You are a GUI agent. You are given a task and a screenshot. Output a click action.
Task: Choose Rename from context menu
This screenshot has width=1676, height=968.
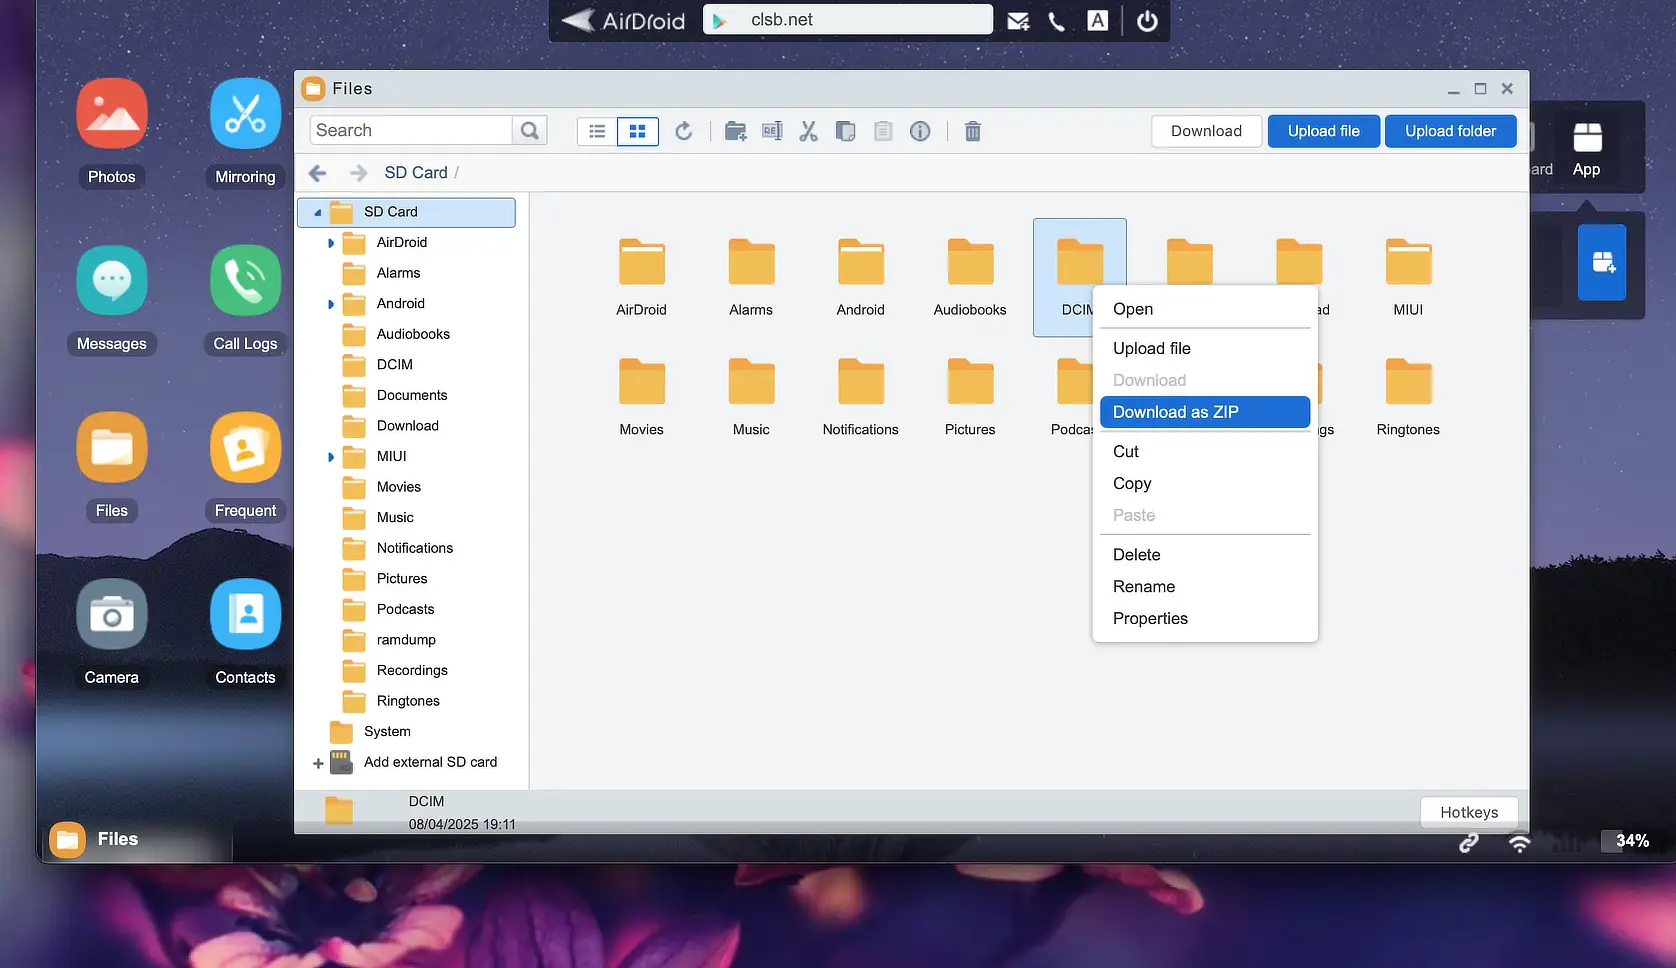[1205, 587]
